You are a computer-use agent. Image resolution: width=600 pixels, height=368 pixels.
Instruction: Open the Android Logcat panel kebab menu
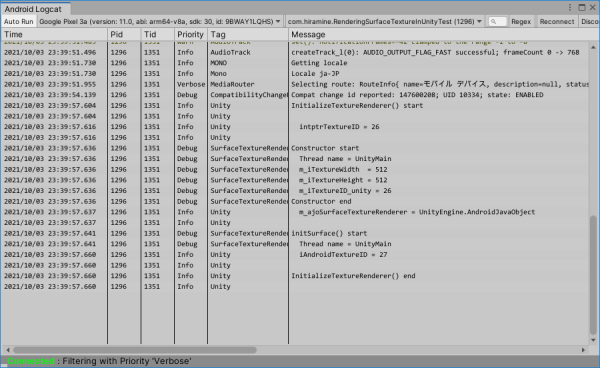pos(570,7)
